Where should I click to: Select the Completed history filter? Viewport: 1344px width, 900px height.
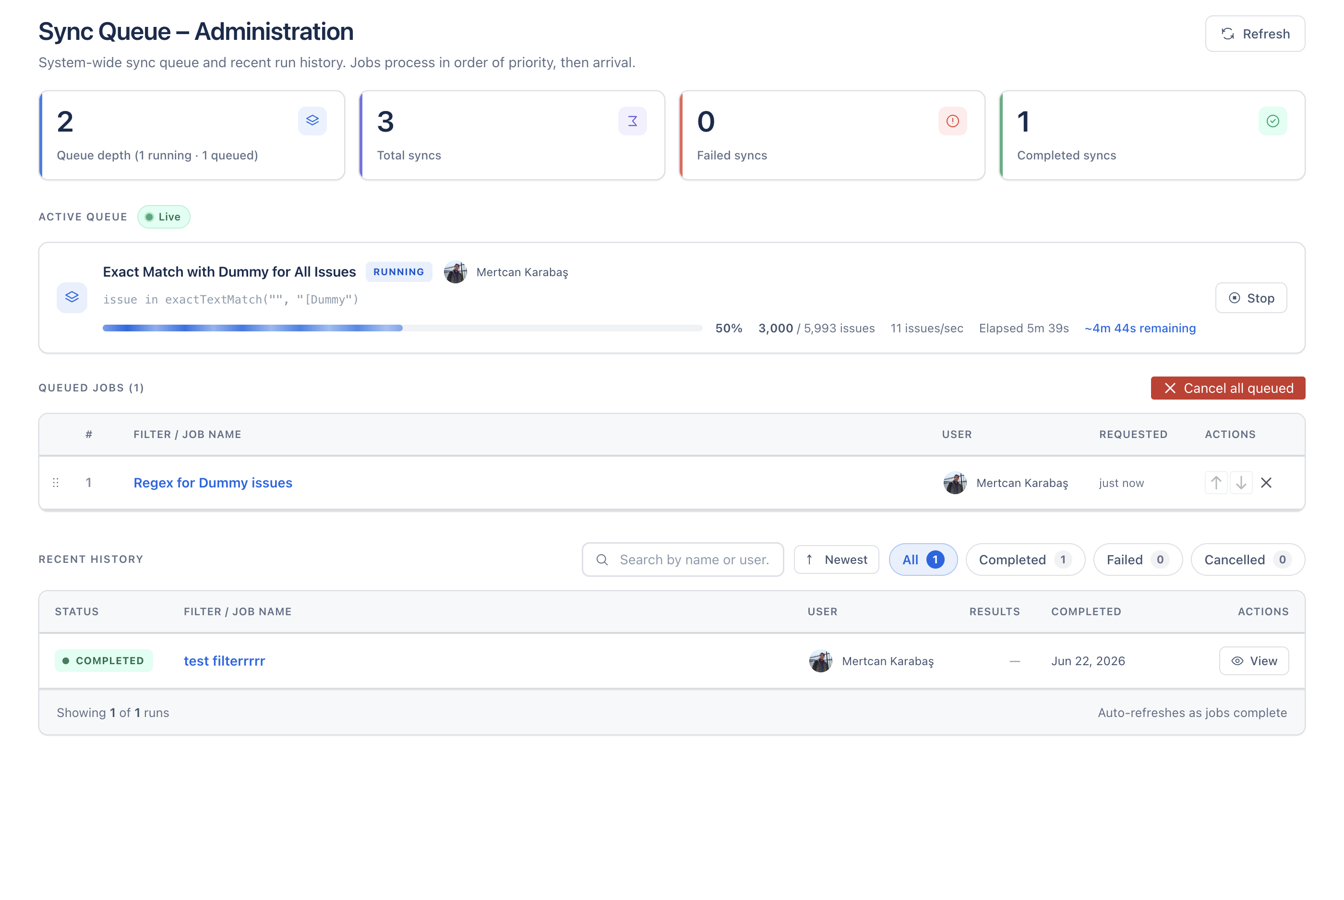[1025, 560]
